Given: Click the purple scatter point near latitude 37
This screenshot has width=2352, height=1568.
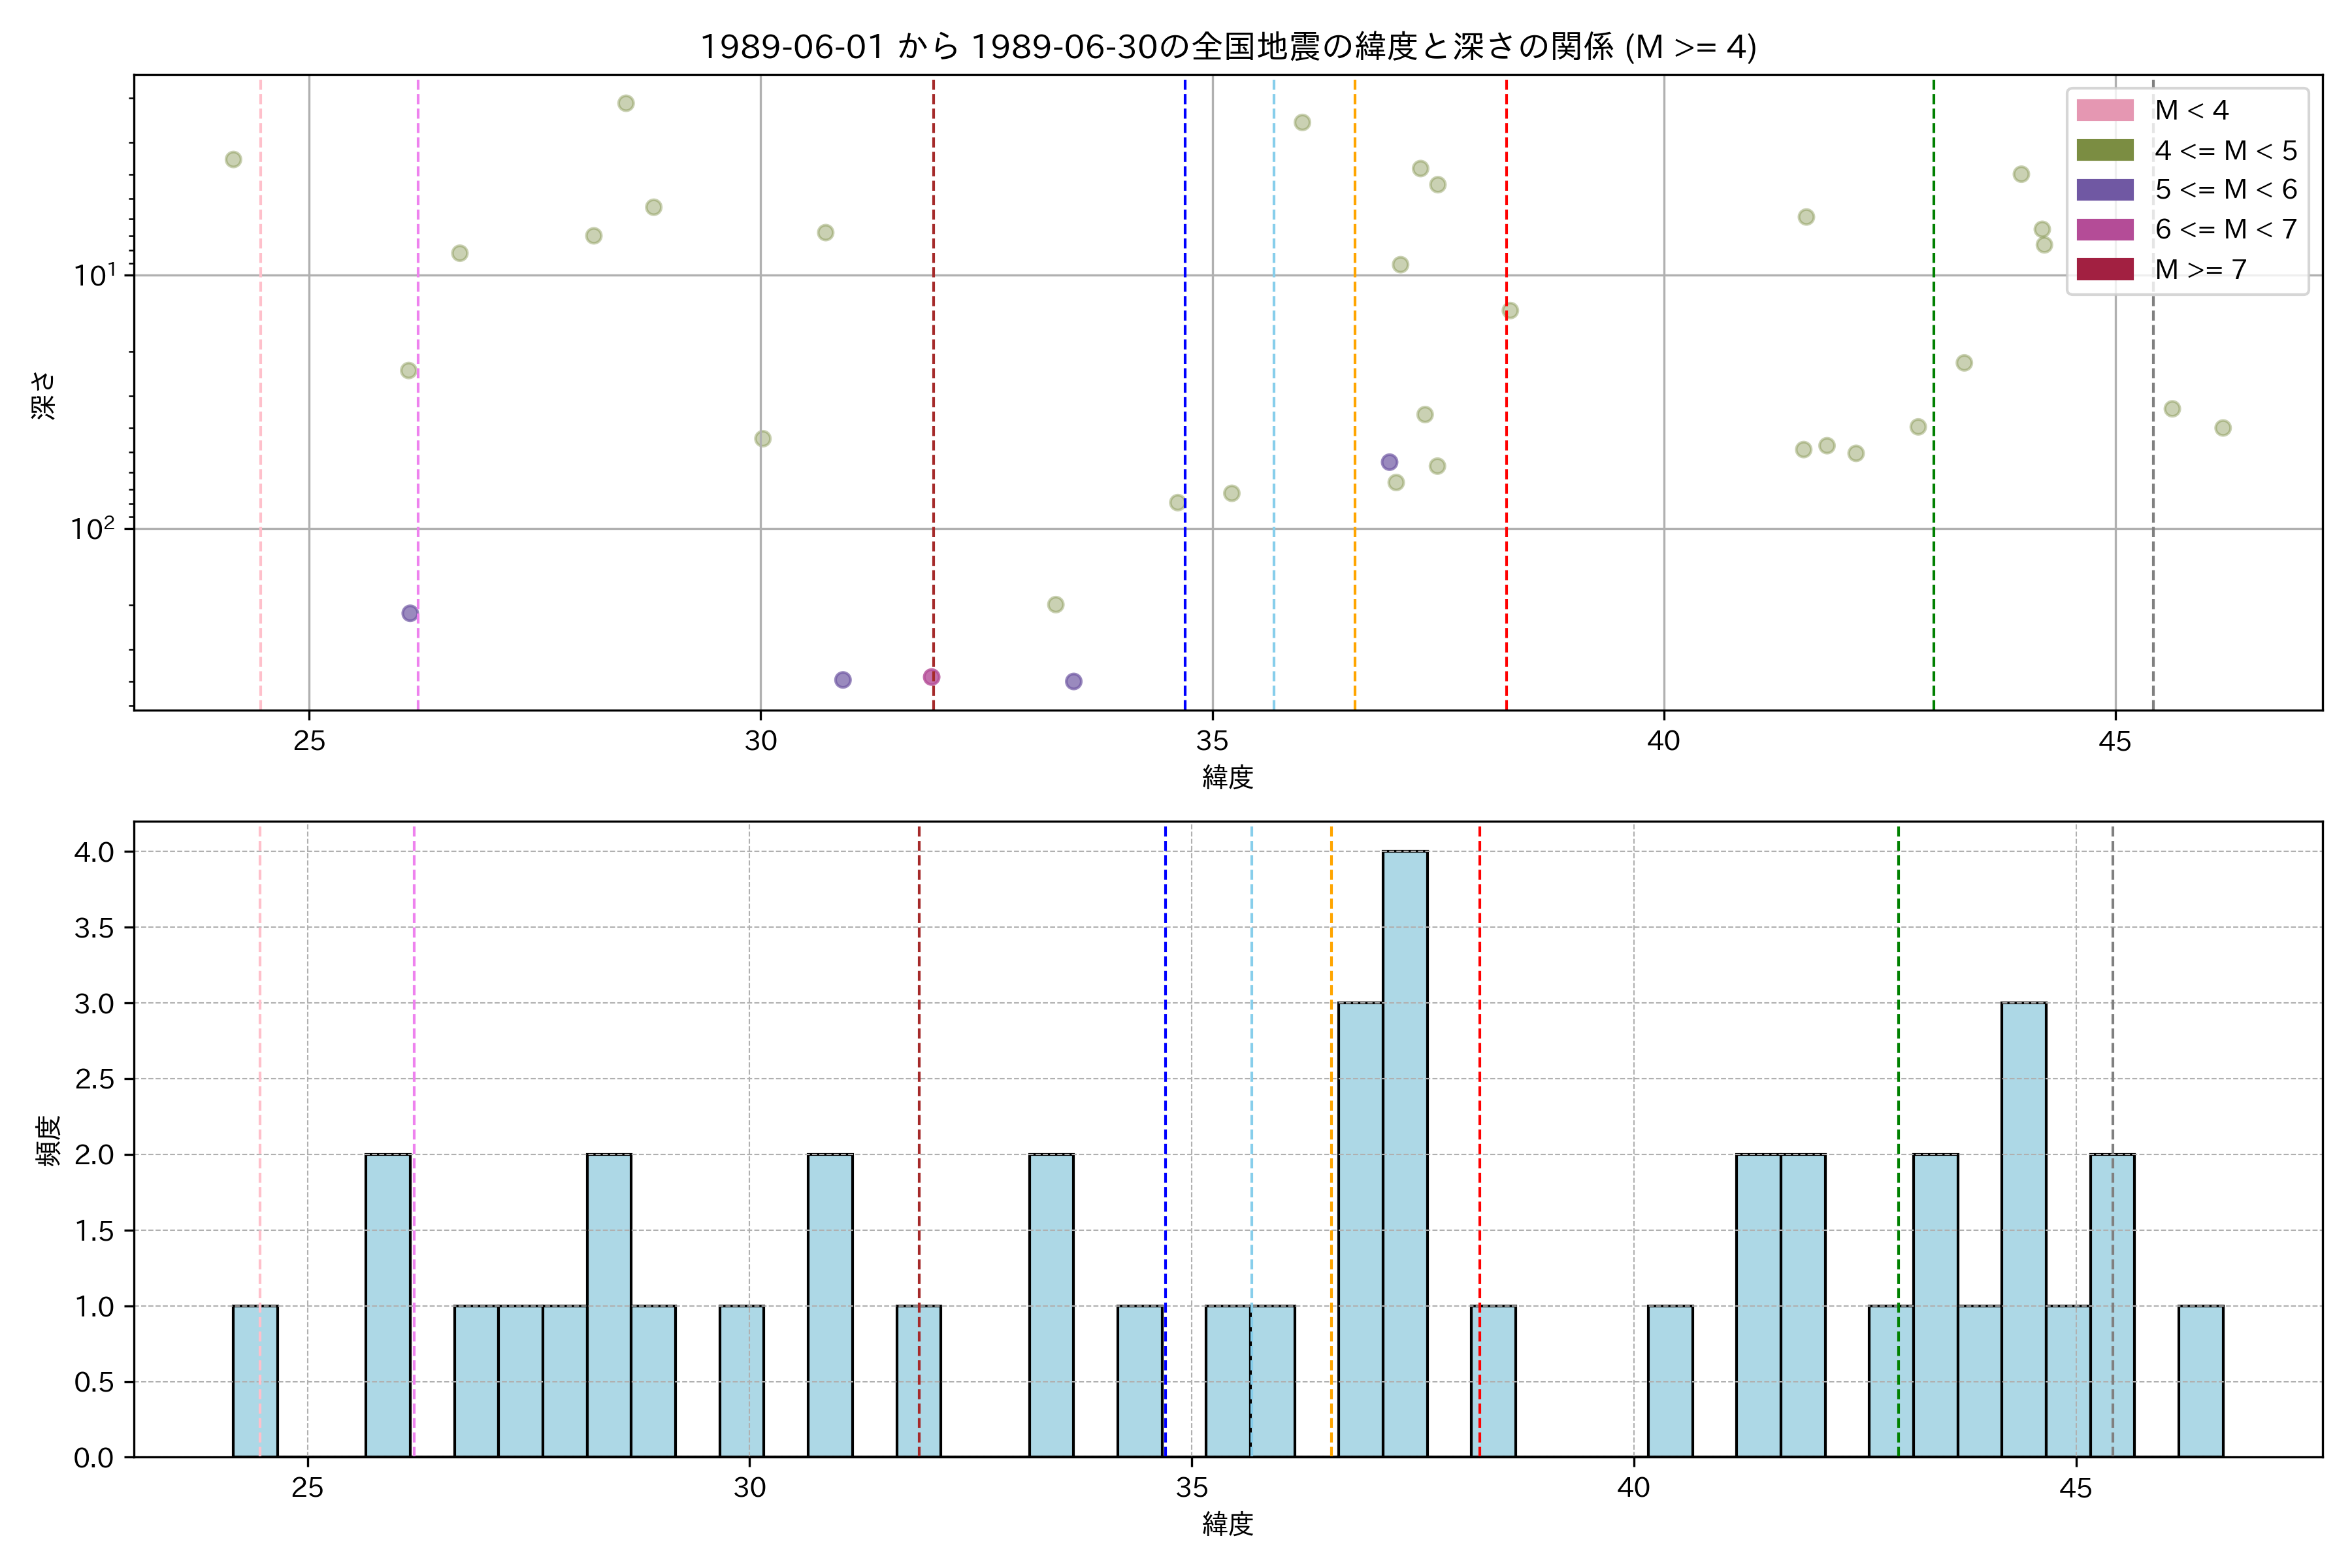Looking at the screenshot, I should pyautogui.click(x=1389, y=462).
